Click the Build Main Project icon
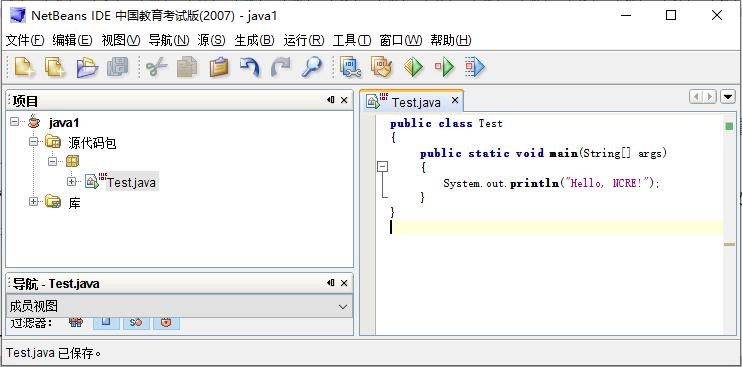 coord(351,67)
